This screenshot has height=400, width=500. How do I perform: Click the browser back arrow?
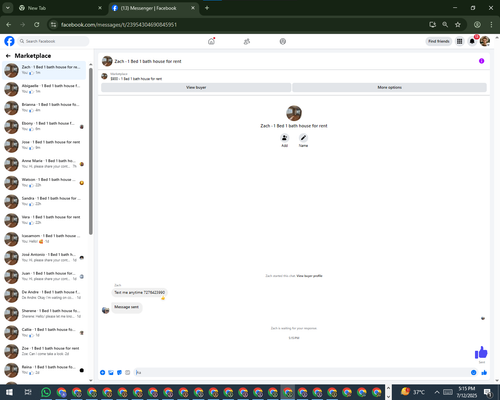9,24
